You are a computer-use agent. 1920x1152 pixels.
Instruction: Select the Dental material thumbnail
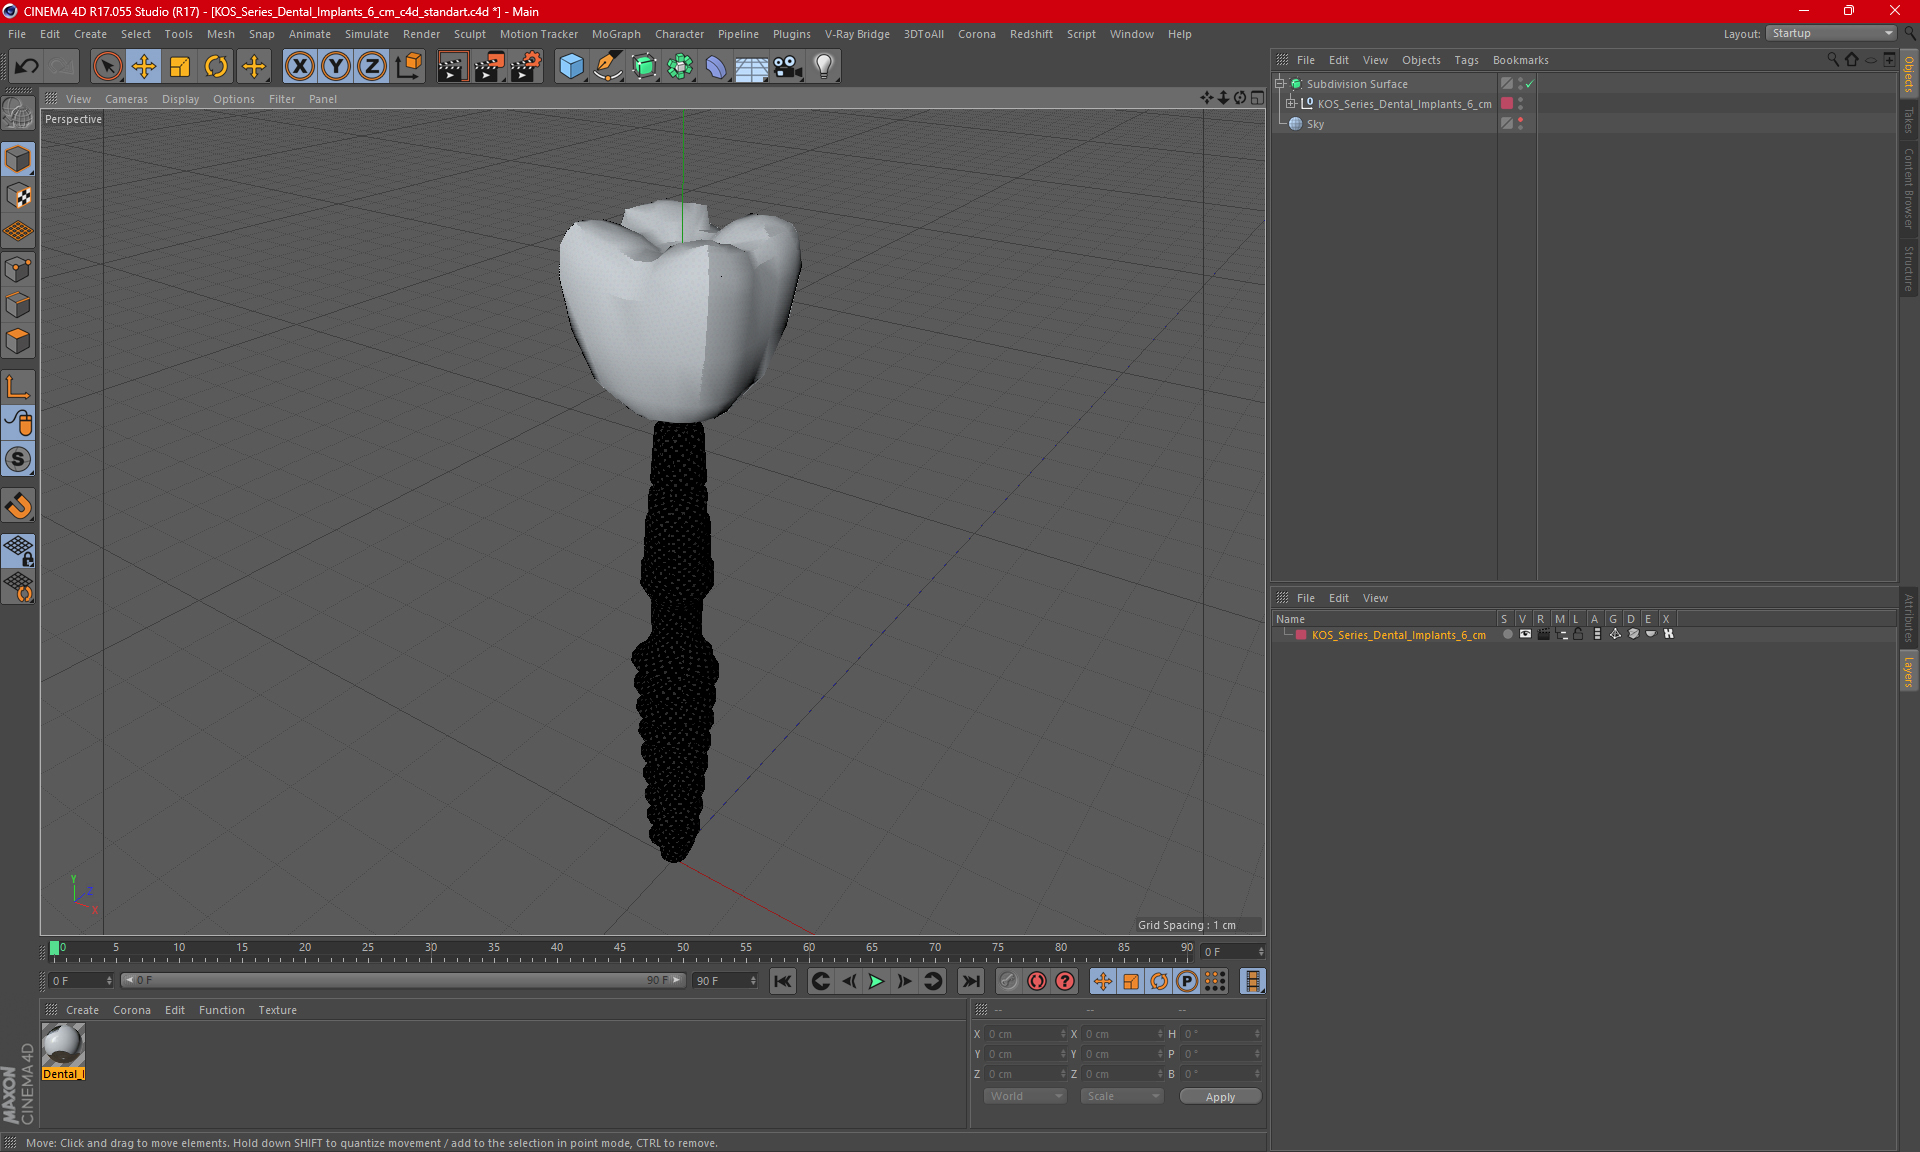[63, 1045]
